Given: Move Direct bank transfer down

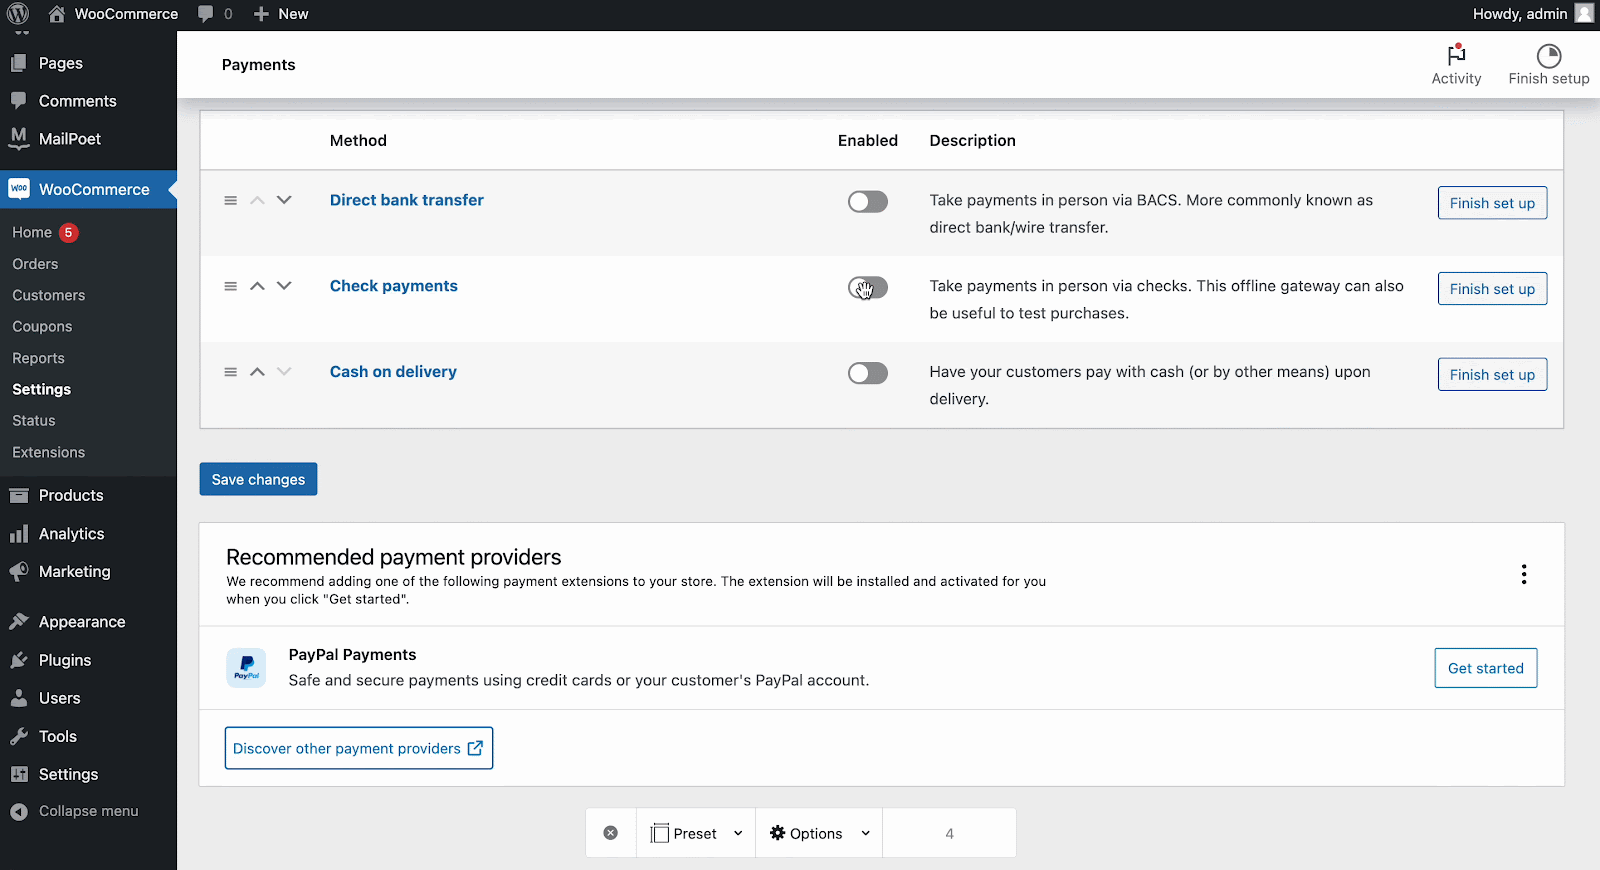Looking at the screenshot, I should click(x=284, y=200).
